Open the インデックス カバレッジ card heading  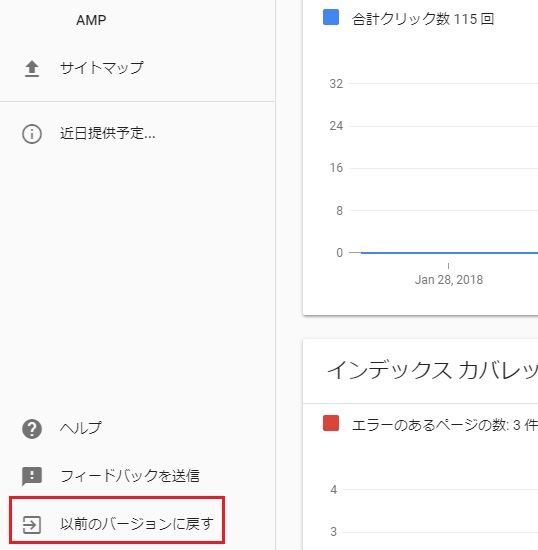tap(432, 370)
